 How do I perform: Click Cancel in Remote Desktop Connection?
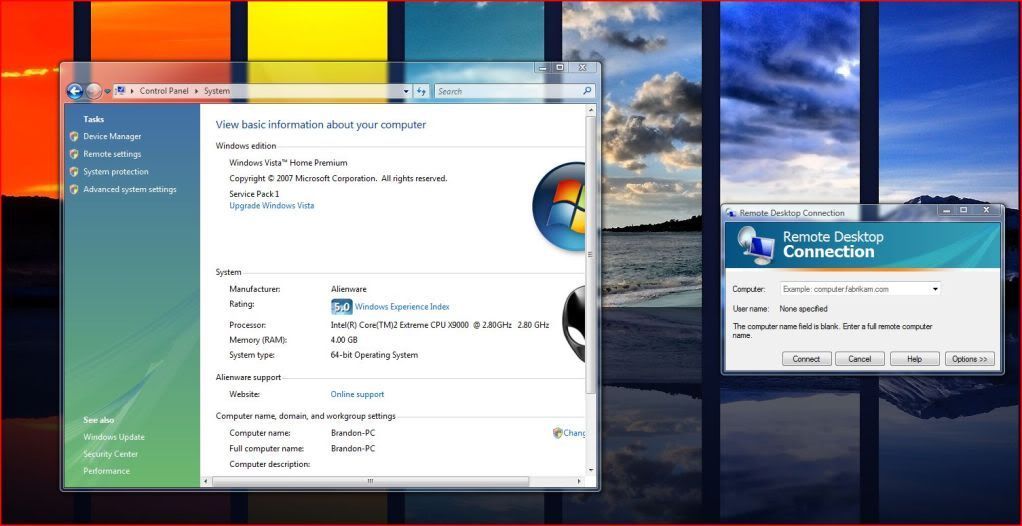coord(860,359)
